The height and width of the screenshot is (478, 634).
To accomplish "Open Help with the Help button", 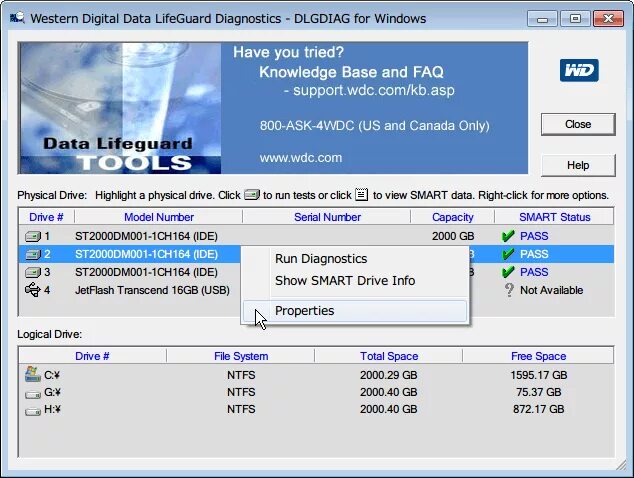I will [578, 165].
